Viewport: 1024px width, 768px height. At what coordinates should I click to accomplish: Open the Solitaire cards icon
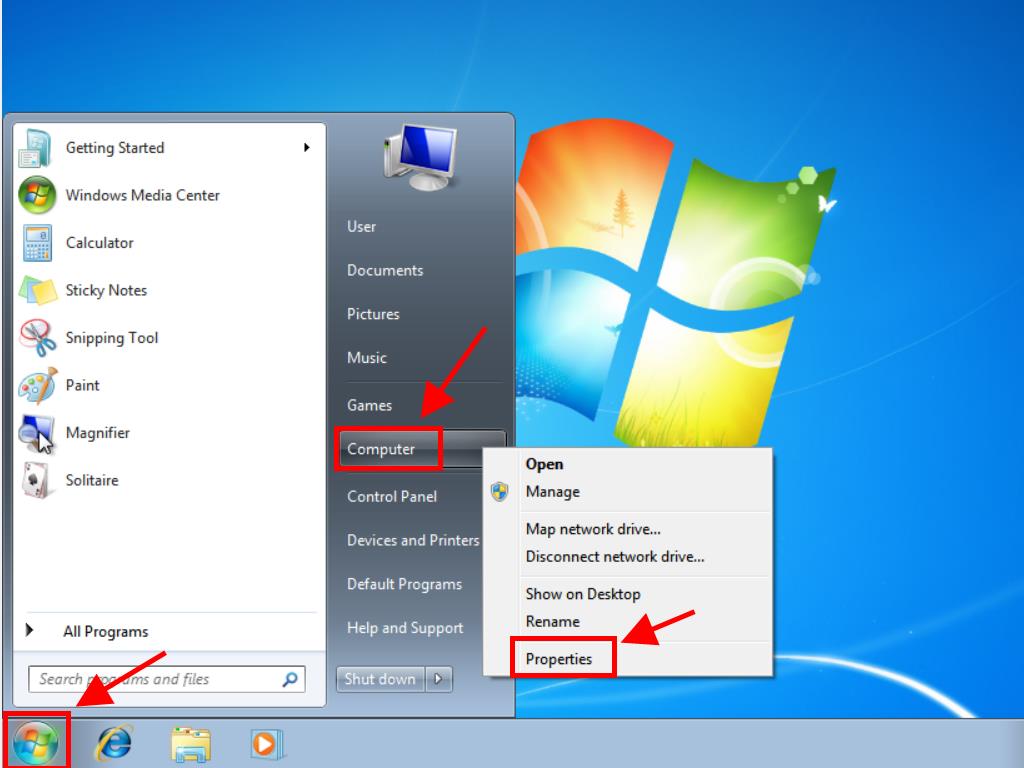coord(37,481)
